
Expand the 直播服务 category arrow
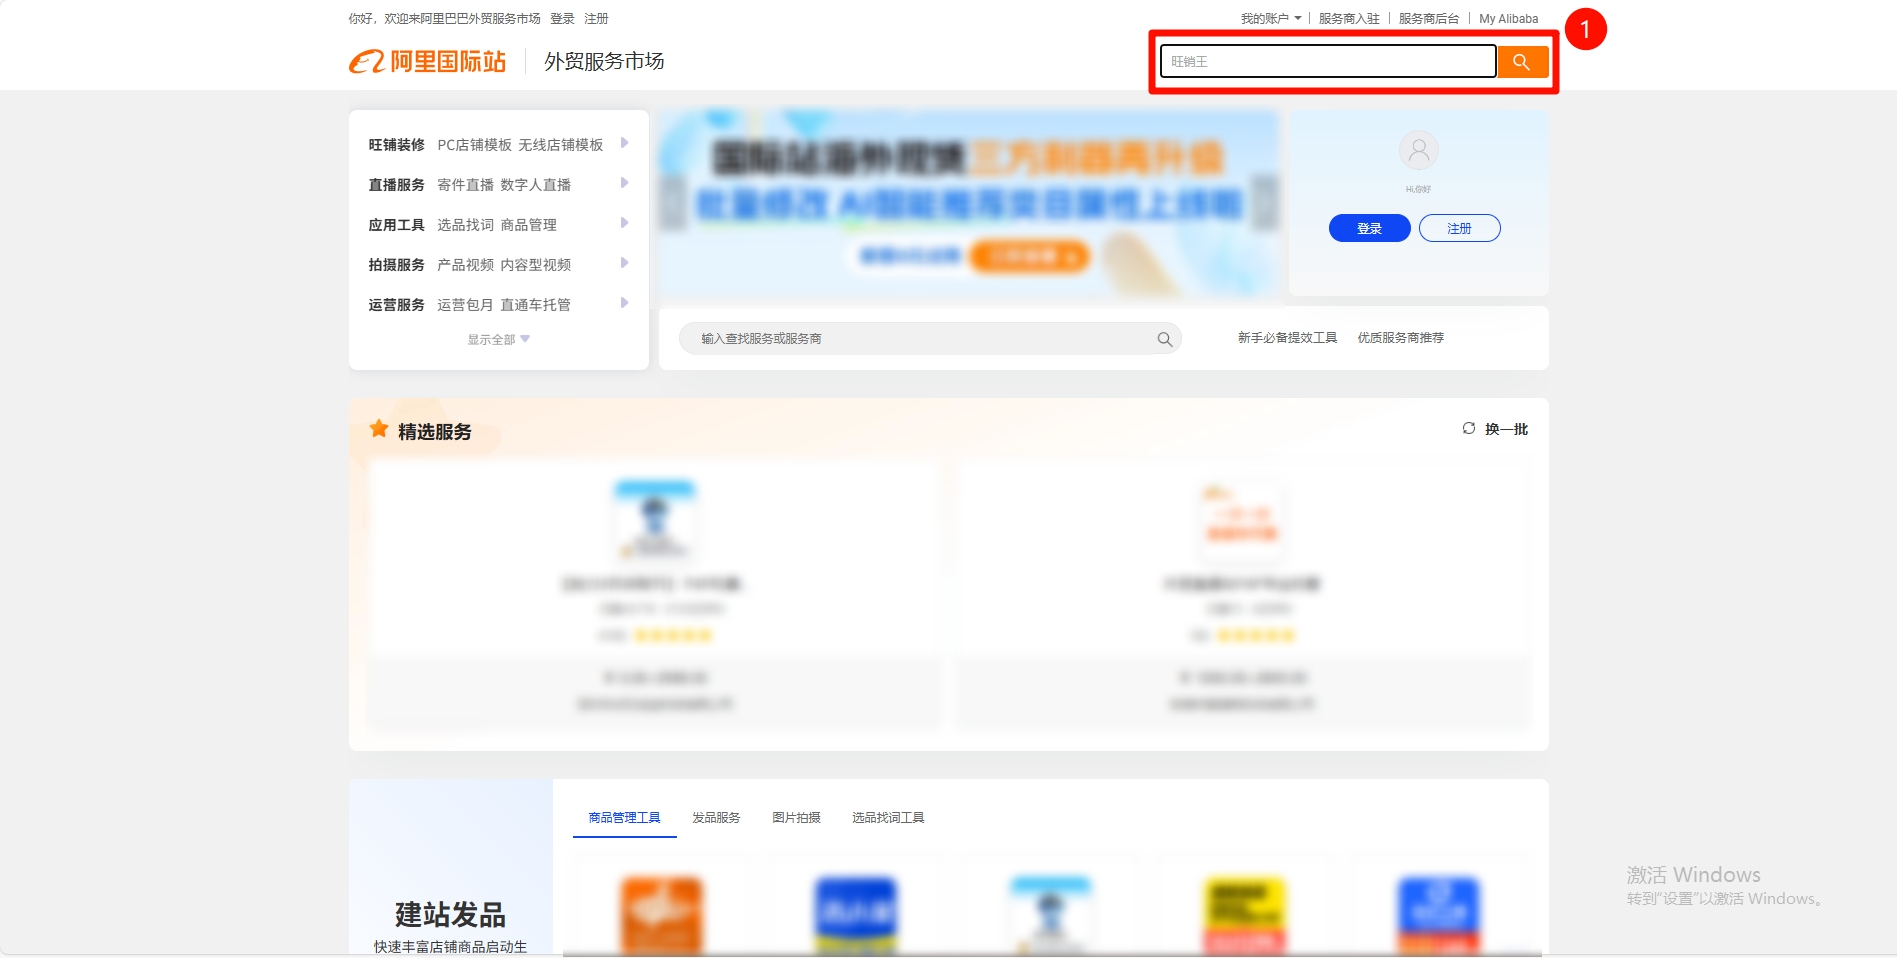pyautogui.click(x=624, y=184)
